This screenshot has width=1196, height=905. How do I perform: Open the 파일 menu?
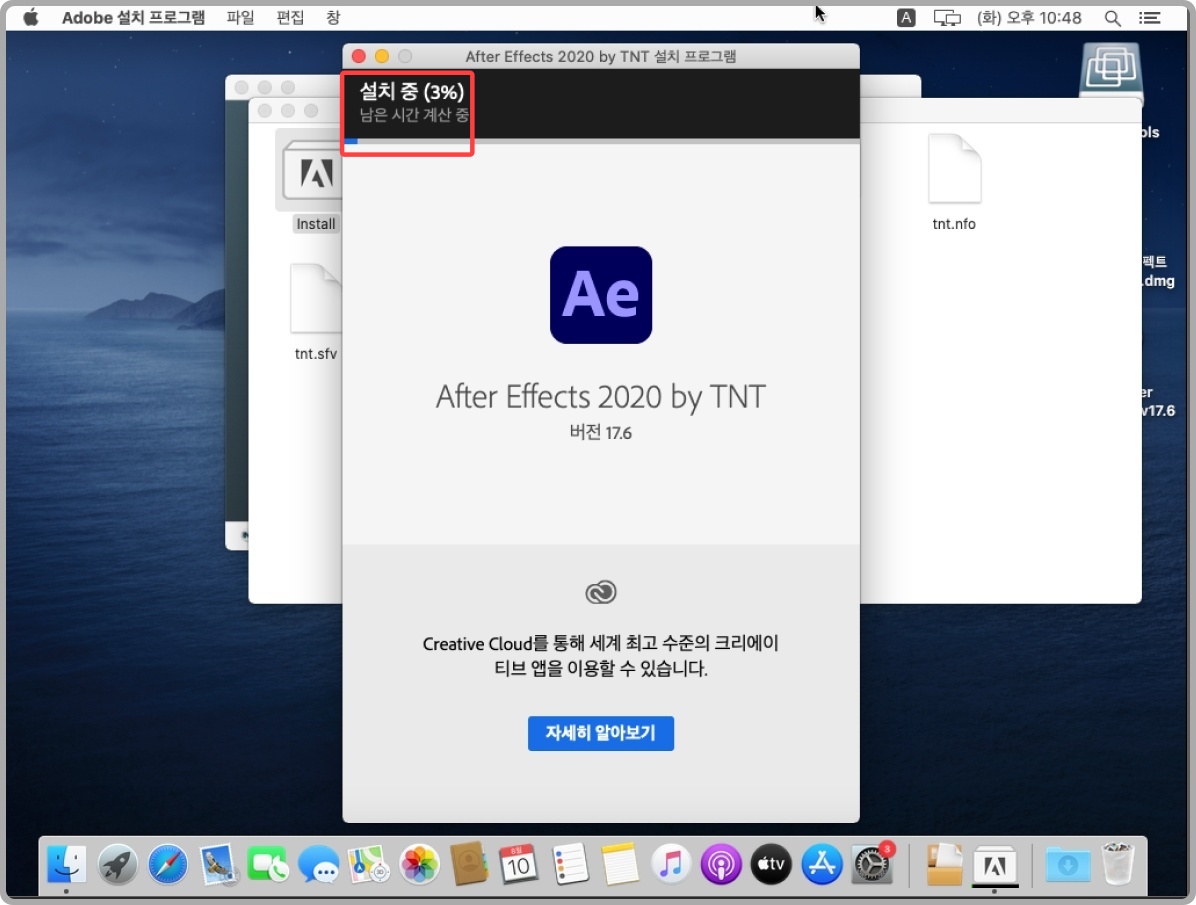tap(240, 18)
